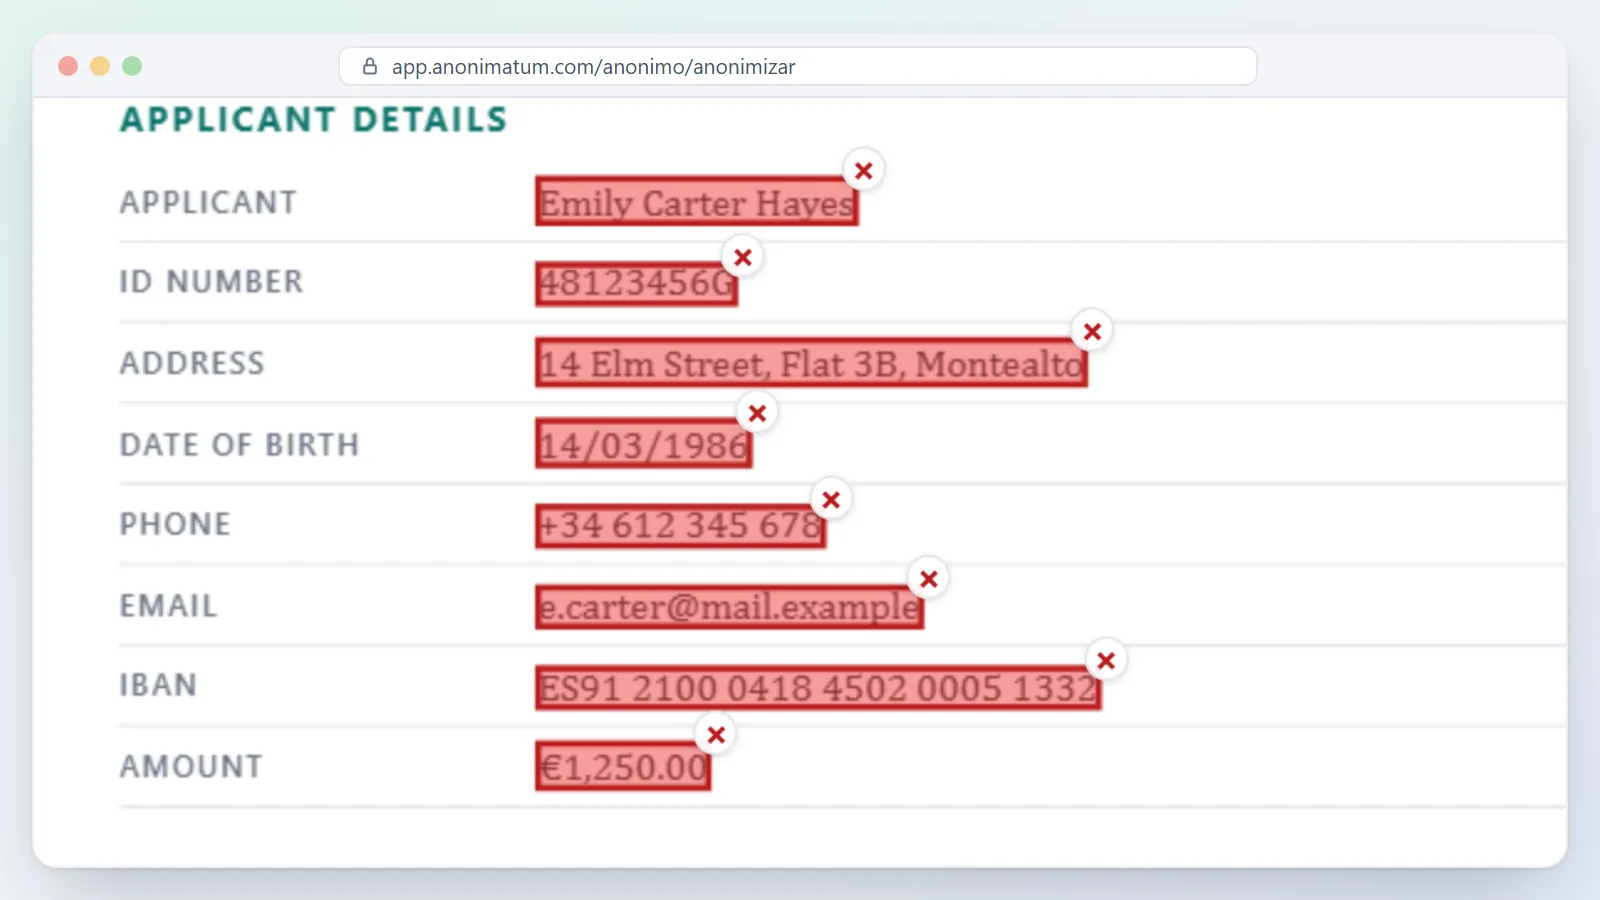
Task: Click the red window close dot
Action: click(68, 66)
